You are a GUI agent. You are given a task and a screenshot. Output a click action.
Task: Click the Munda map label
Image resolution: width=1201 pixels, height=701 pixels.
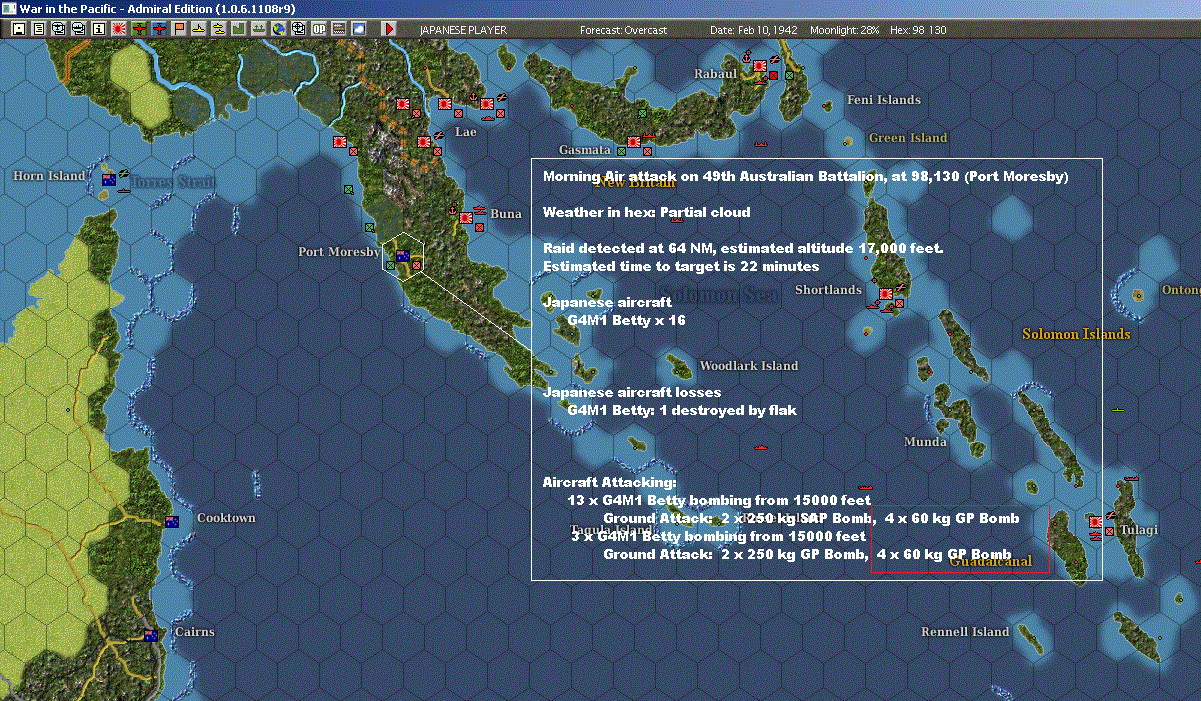(925, 441)
